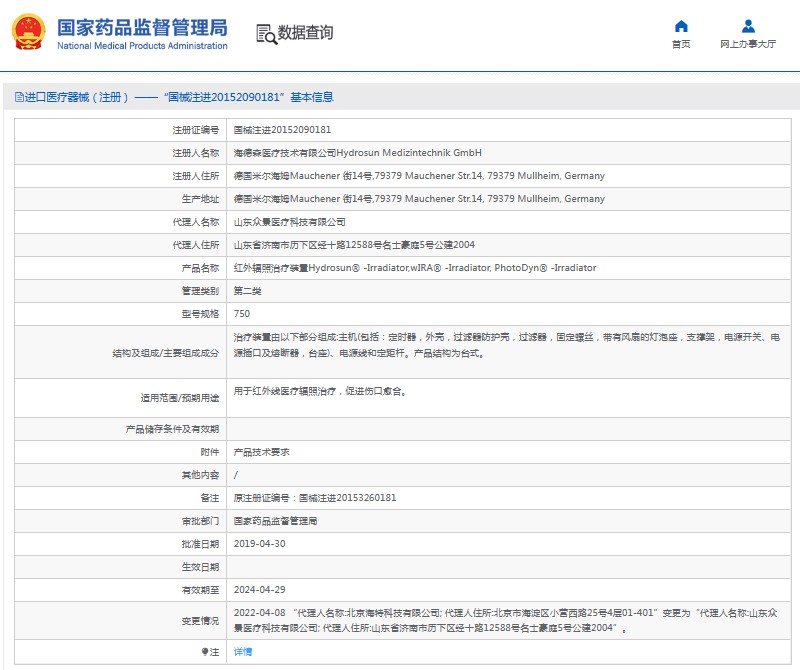Select registration number 国械注进20152090181 value
800x670 pixels.
click(282, 130)
